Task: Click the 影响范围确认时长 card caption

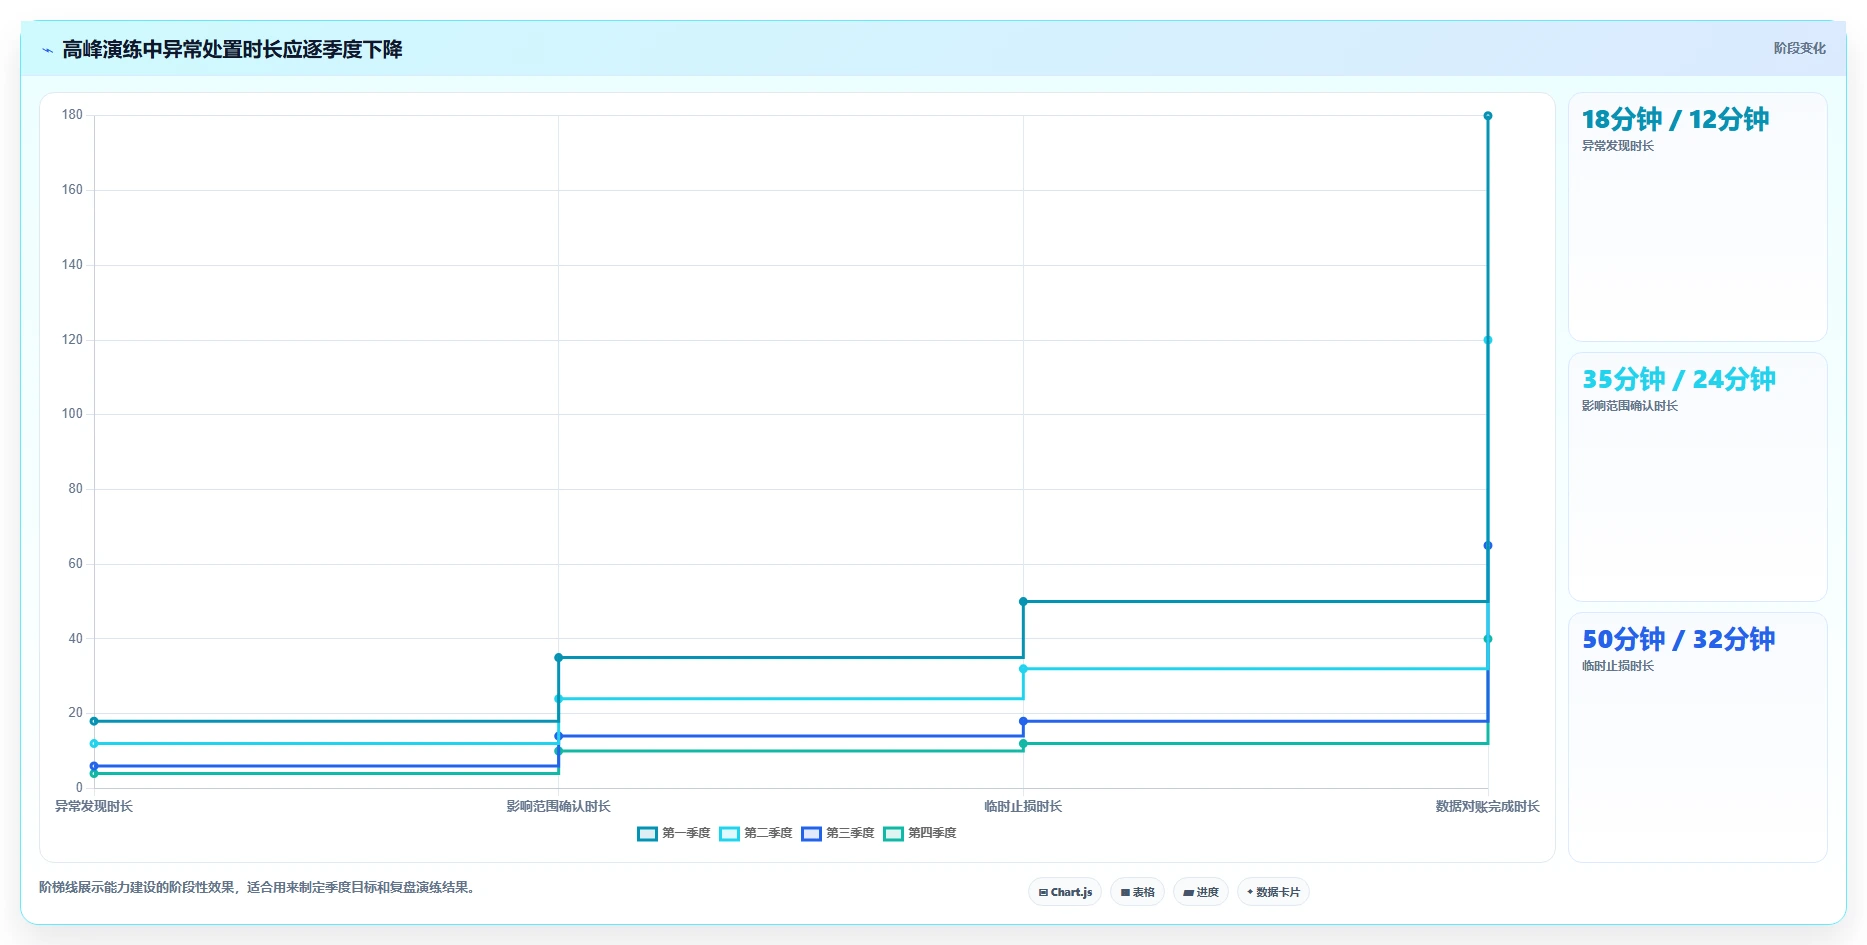Action: point(1630,406)
